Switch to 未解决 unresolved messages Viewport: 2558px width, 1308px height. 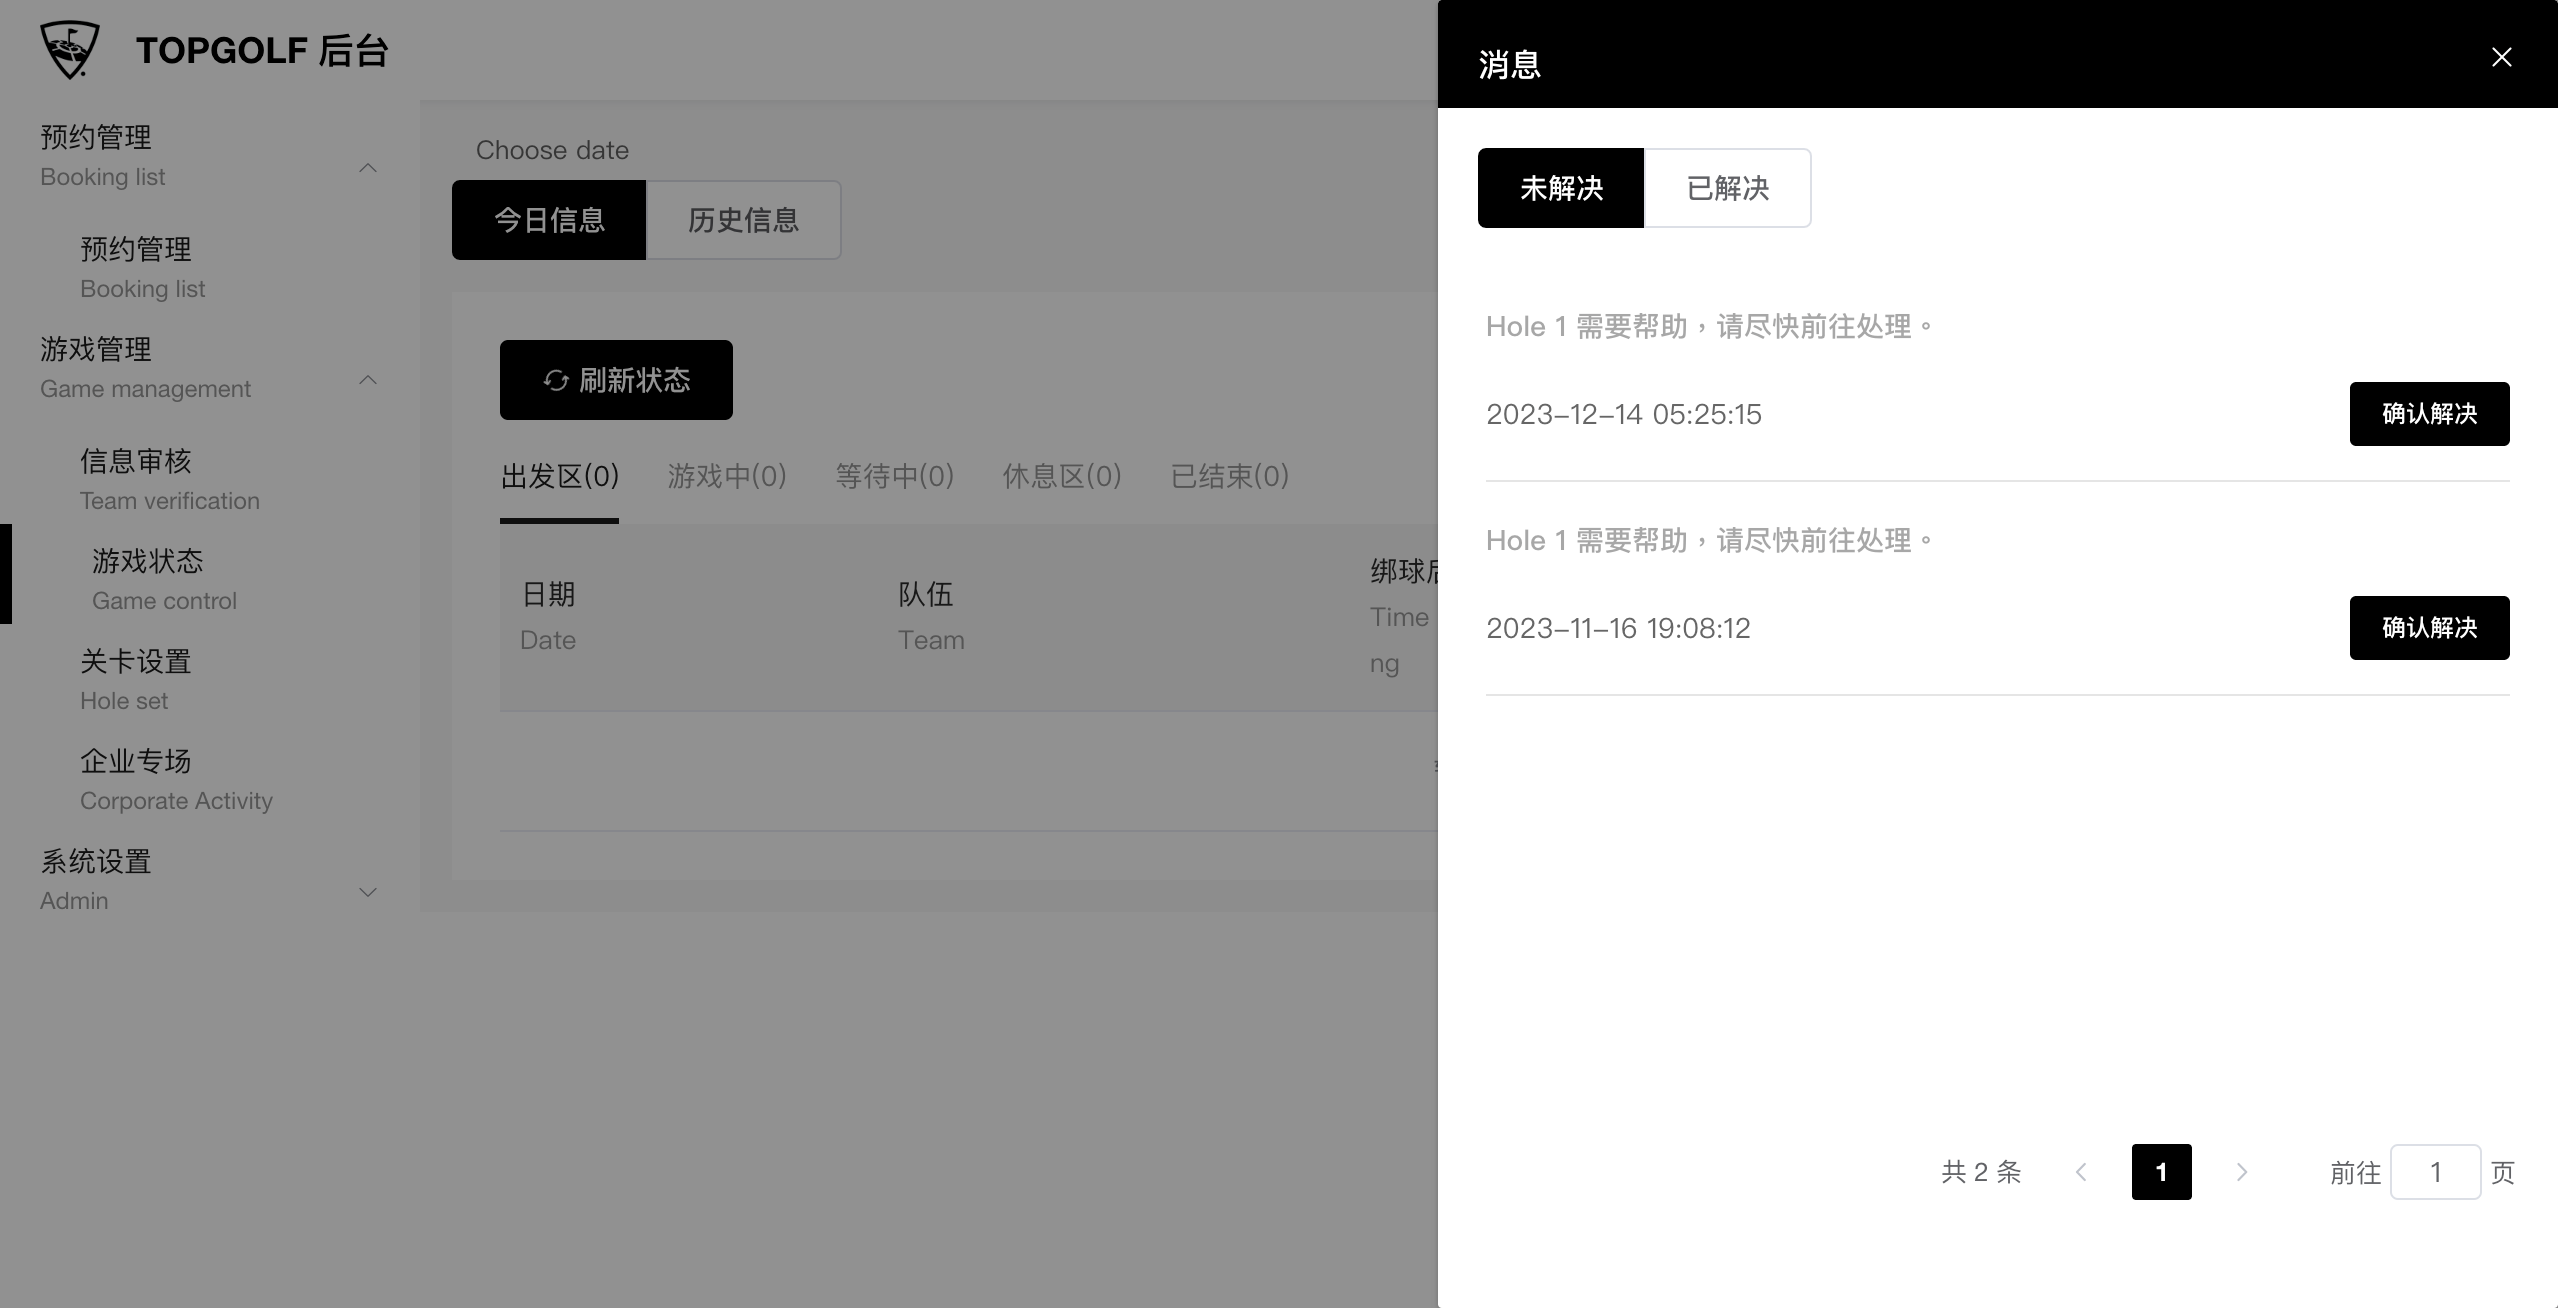(1560, 188)
